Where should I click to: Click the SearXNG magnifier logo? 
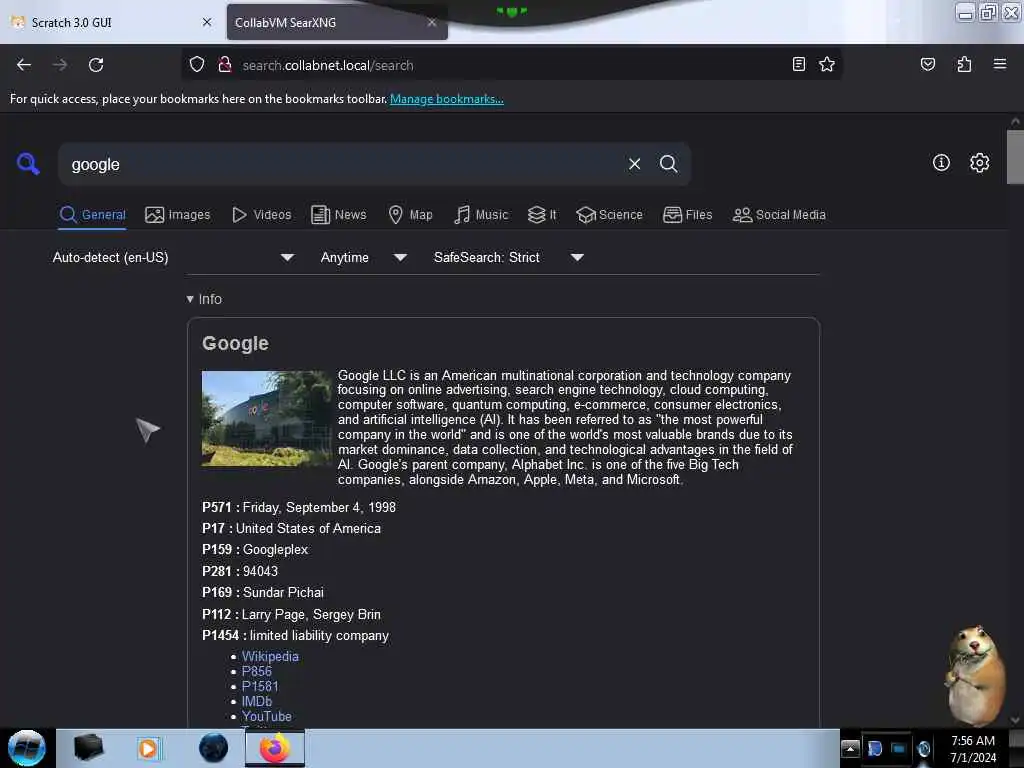[28, 163]
